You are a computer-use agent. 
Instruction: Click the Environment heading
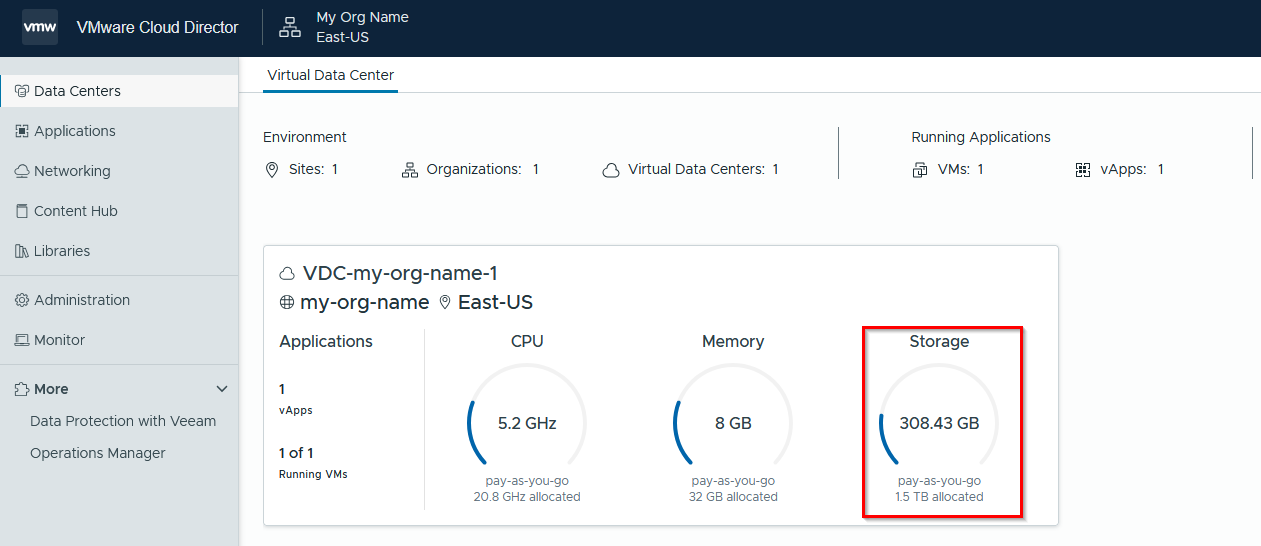305,137
